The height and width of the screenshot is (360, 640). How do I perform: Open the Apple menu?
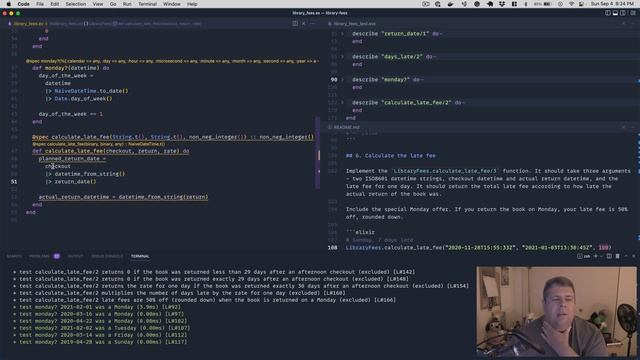point(9,4)
